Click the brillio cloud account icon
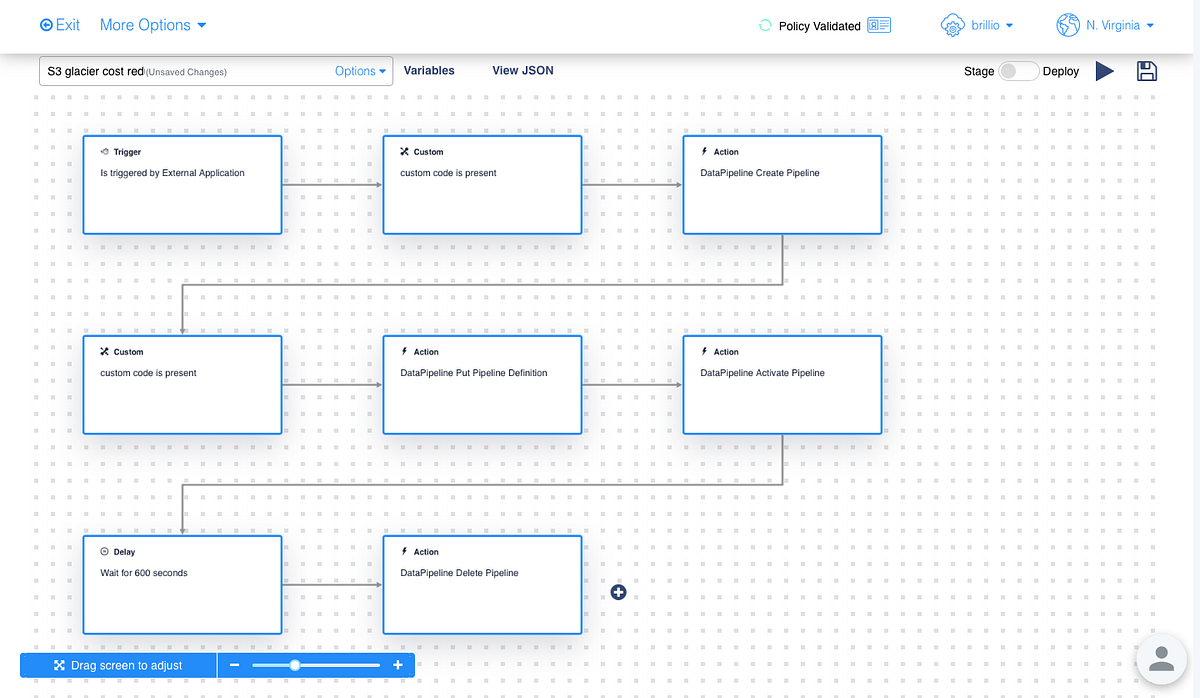This screenshot has height=698, width=1200. [x=952, y=25]
